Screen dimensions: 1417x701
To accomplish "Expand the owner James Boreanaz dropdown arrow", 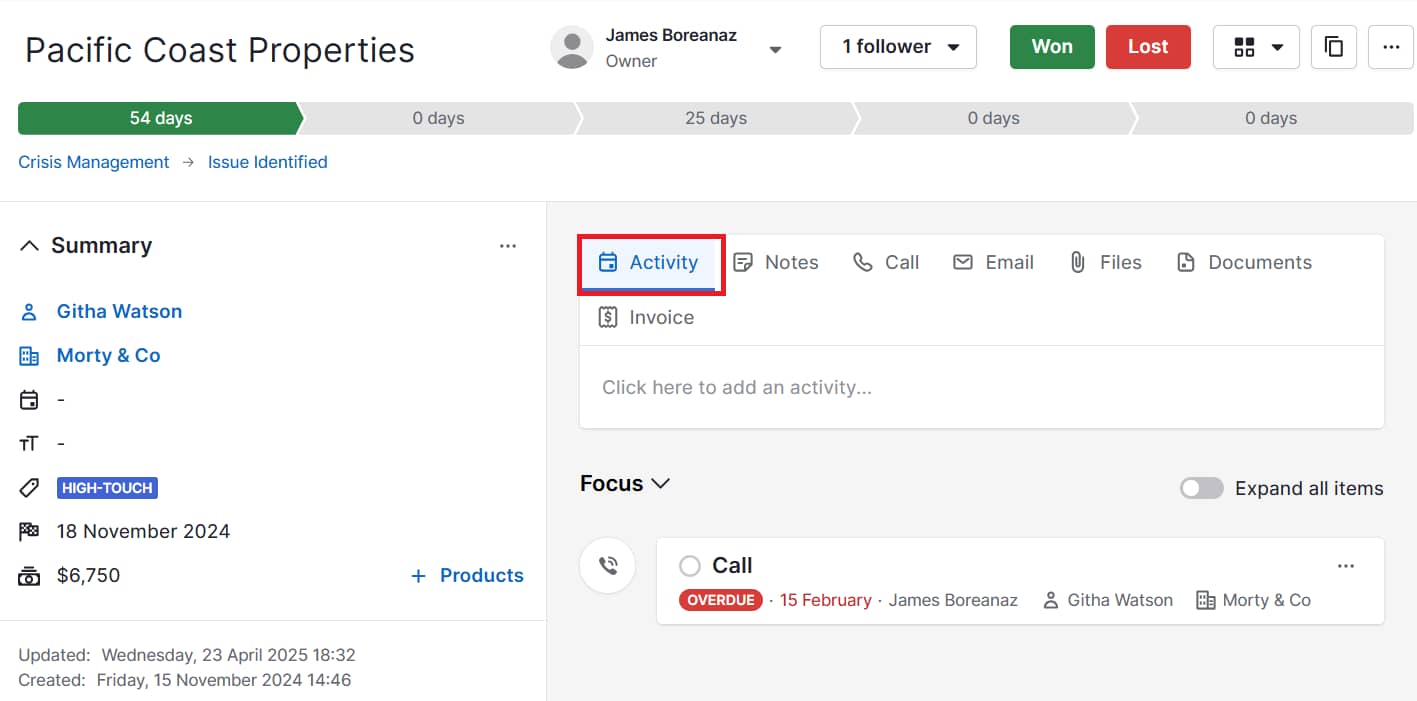I will [x=775, y=49].
